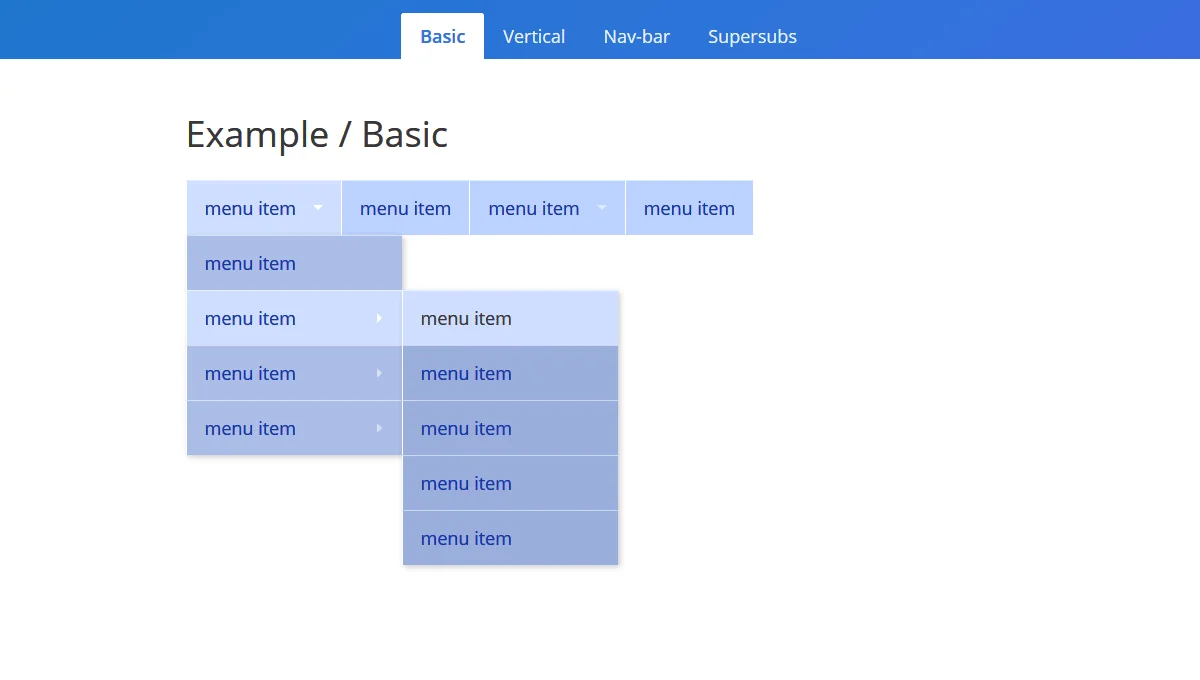The height and width of the screenshot is (680, 1200).
Task: Click the Example / Basic heading
Action: click(317, 134)
